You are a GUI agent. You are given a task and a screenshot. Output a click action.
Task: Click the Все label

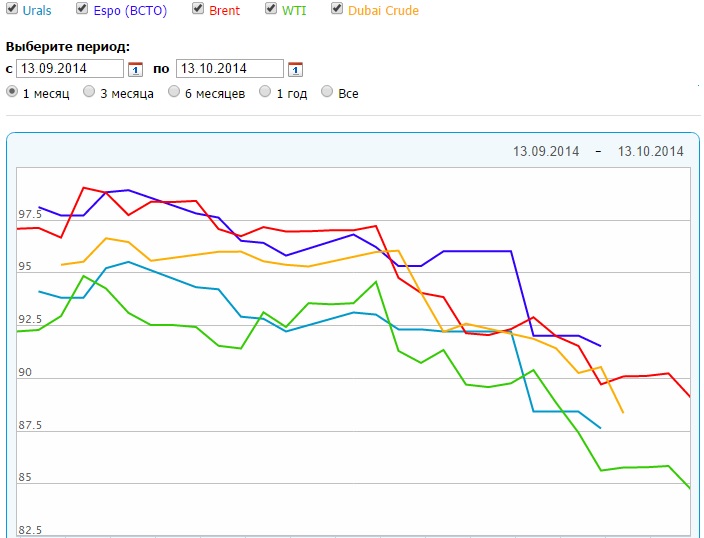tap(348, 94)
